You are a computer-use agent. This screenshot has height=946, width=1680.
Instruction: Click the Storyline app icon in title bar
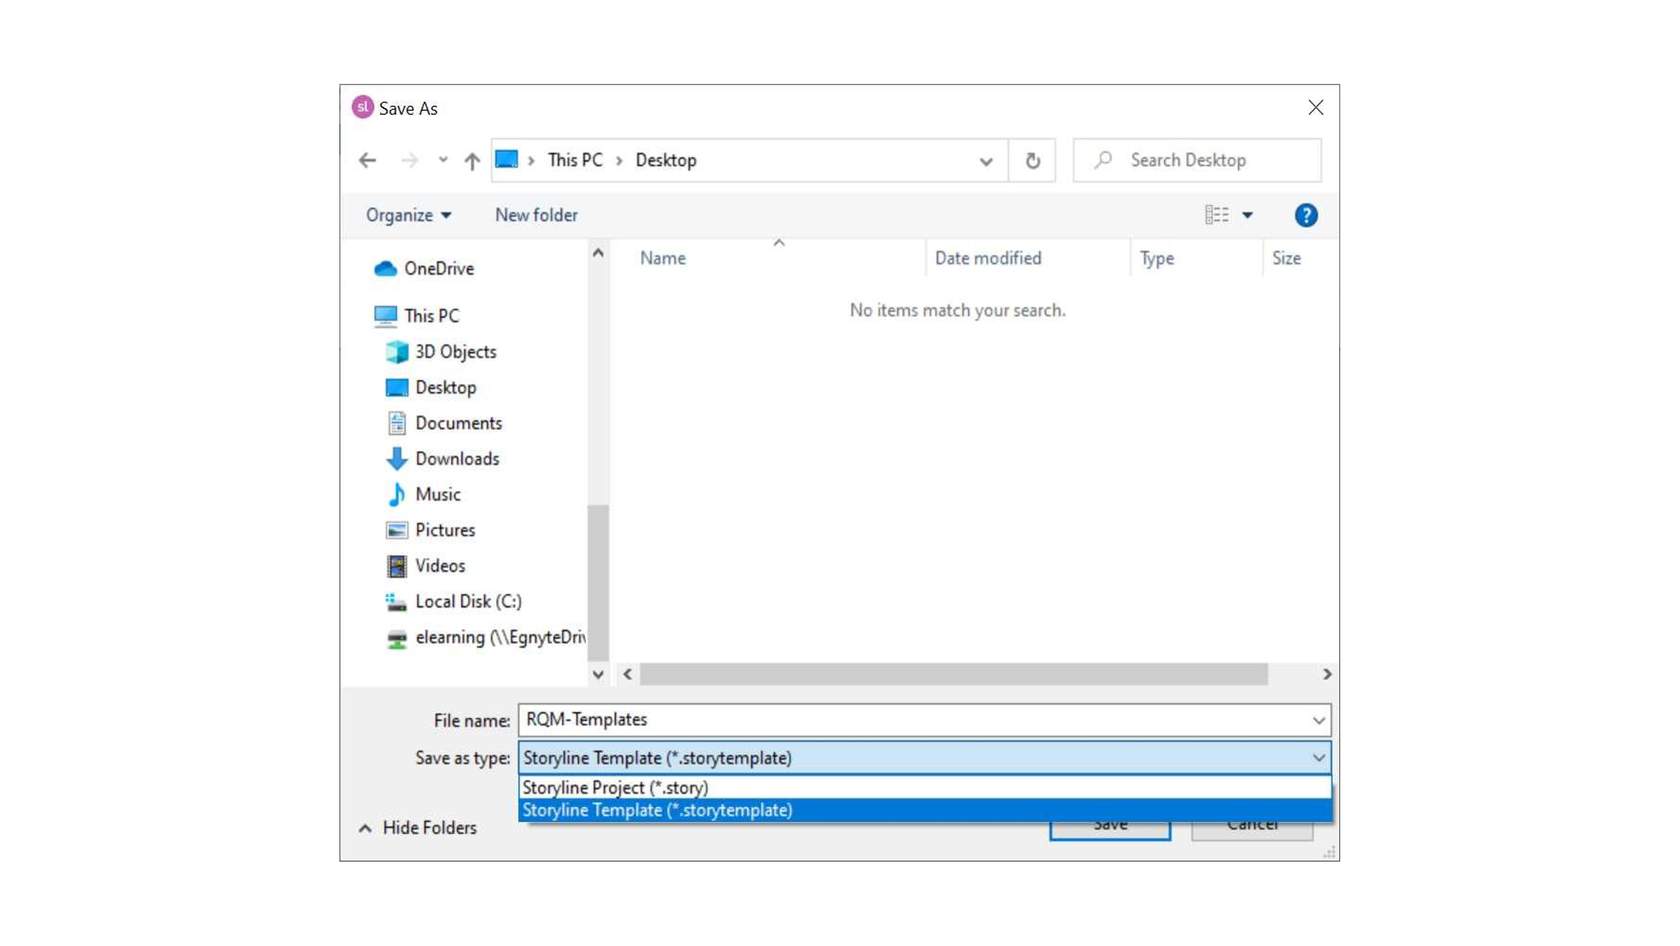(363, 107)
